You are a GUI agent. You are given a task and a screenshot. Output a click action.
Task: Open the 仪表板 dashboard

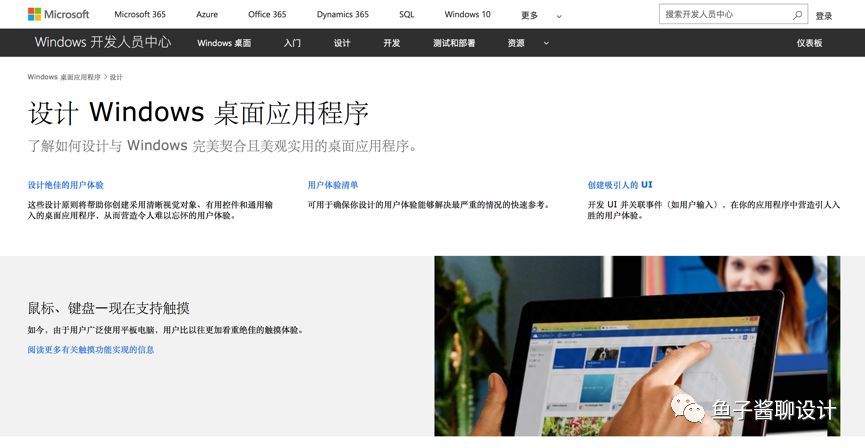(809, 43)
